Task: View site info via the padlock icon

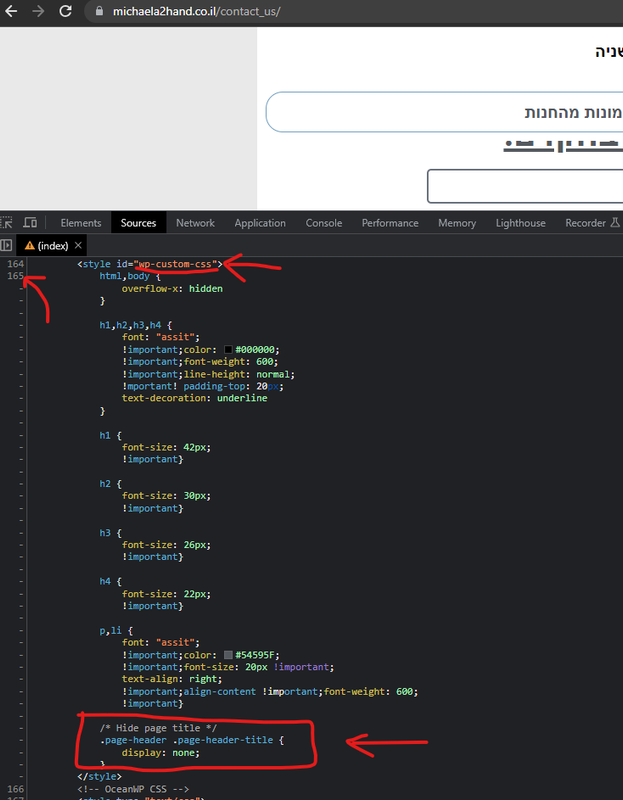Action: (x=99, y=11)
